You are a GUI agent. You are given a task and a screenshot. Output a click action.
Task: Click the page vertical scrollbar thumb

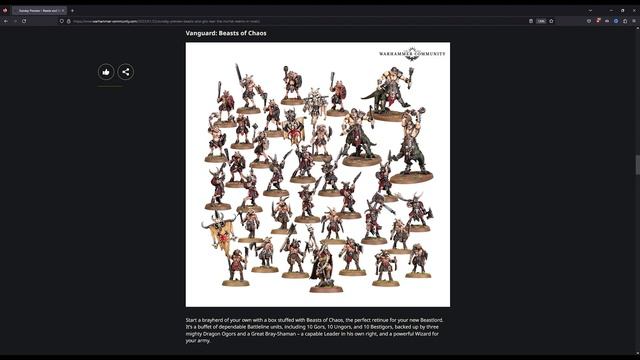(x=638, y=165)
